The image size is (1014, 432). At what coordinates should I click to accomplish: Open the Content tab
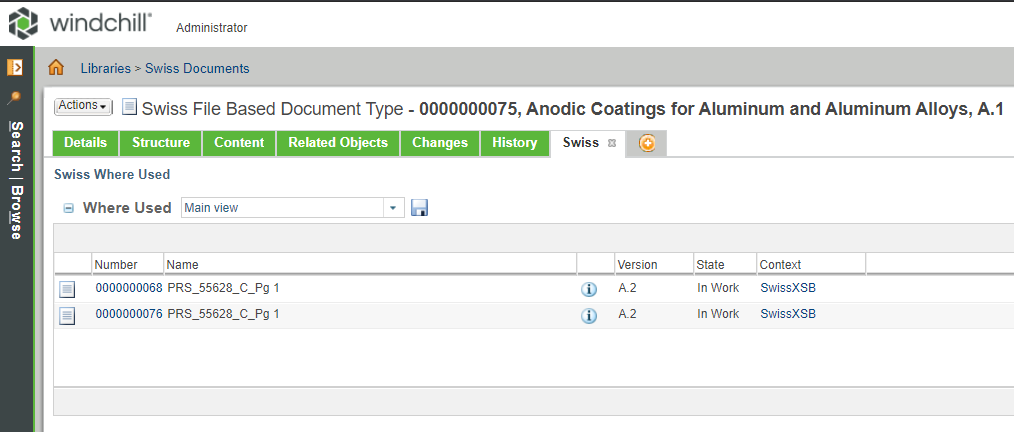[x=239, y=143]
